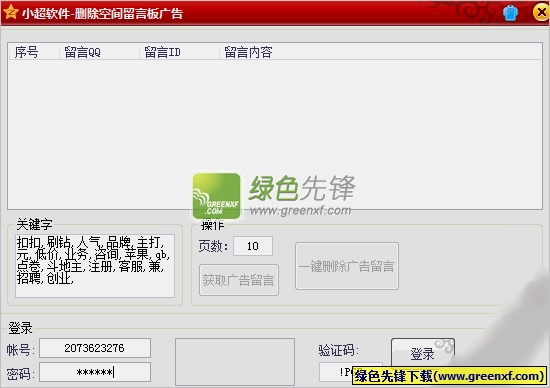
Task: Focus the 页数 page count field
Action: coord(253,246)
